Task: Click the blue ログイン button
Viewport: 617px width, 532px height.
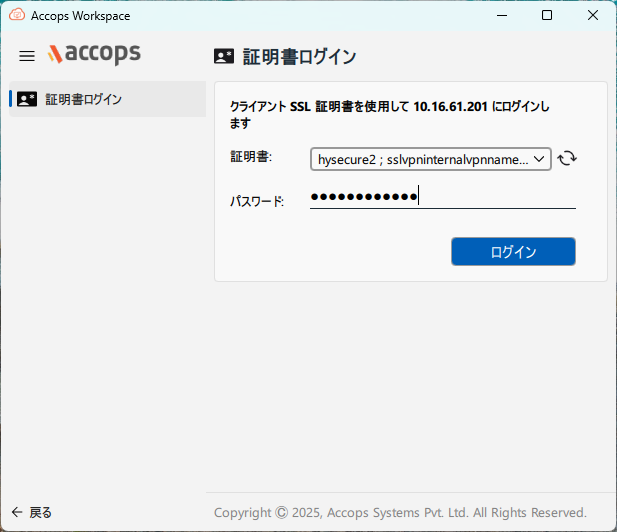Action: tap(513, 251)
